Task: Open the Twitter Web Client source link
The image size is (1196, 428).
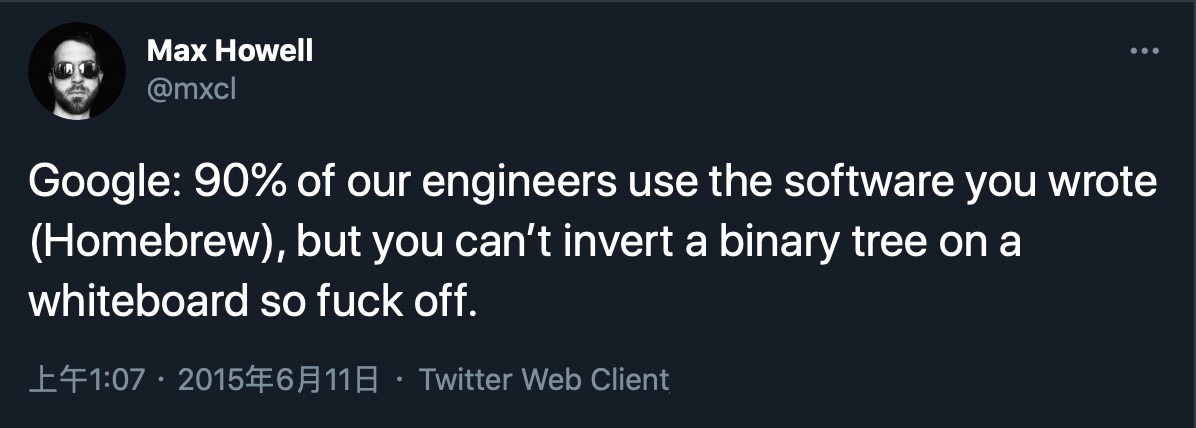Action: point(543,380)
